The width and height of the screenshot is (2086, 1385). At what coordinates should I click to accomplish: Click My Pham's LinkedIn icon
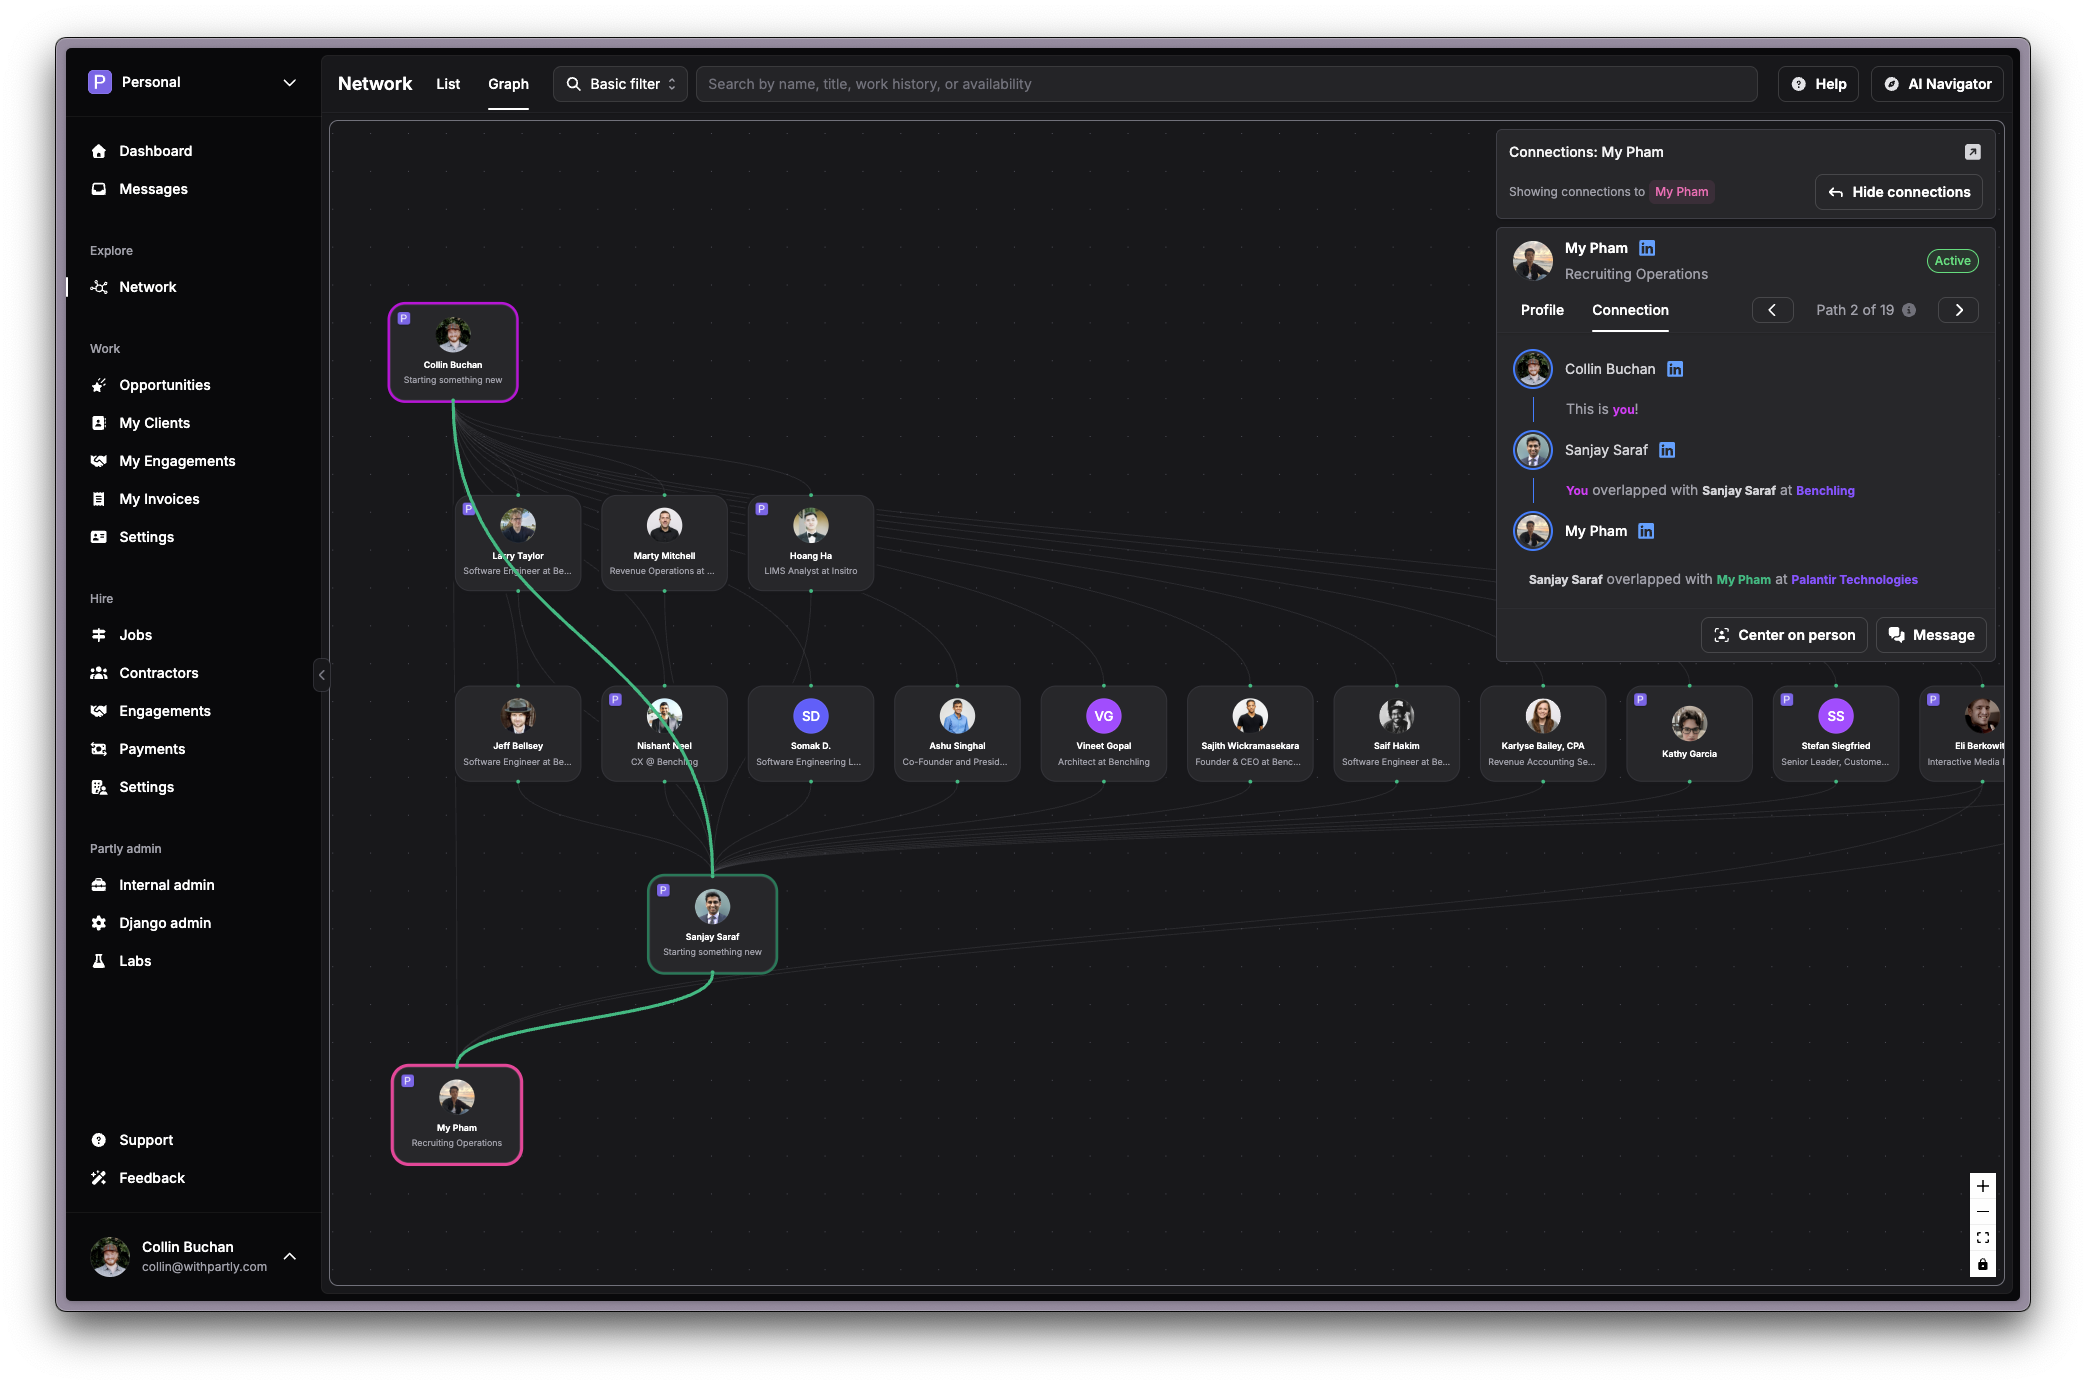click(x=1646, y=248)
